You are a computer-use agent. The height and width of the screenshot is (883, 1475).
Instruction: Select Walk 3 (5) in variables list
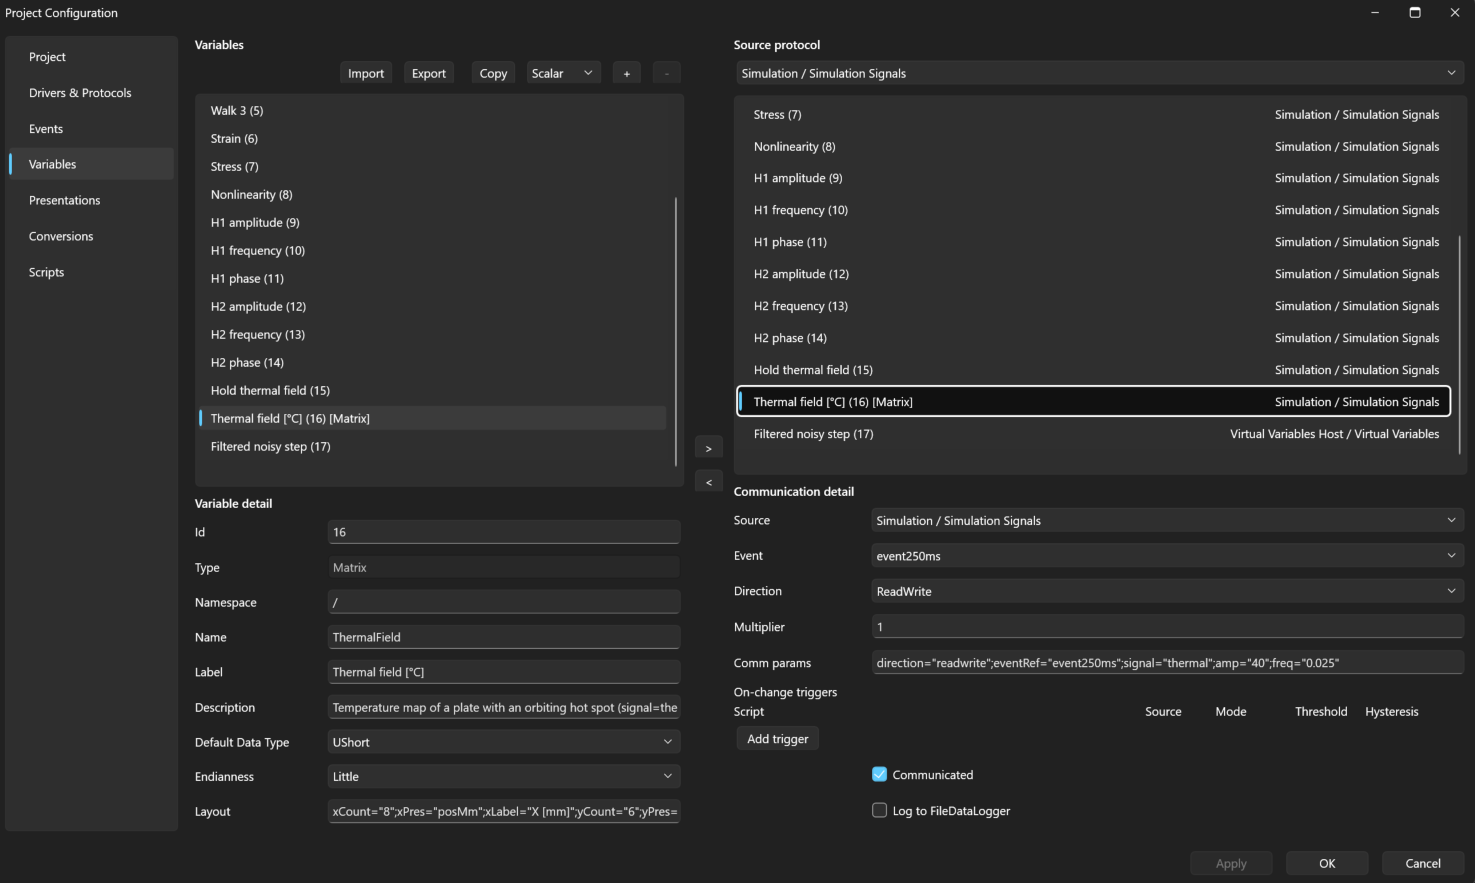pos(433,111)
